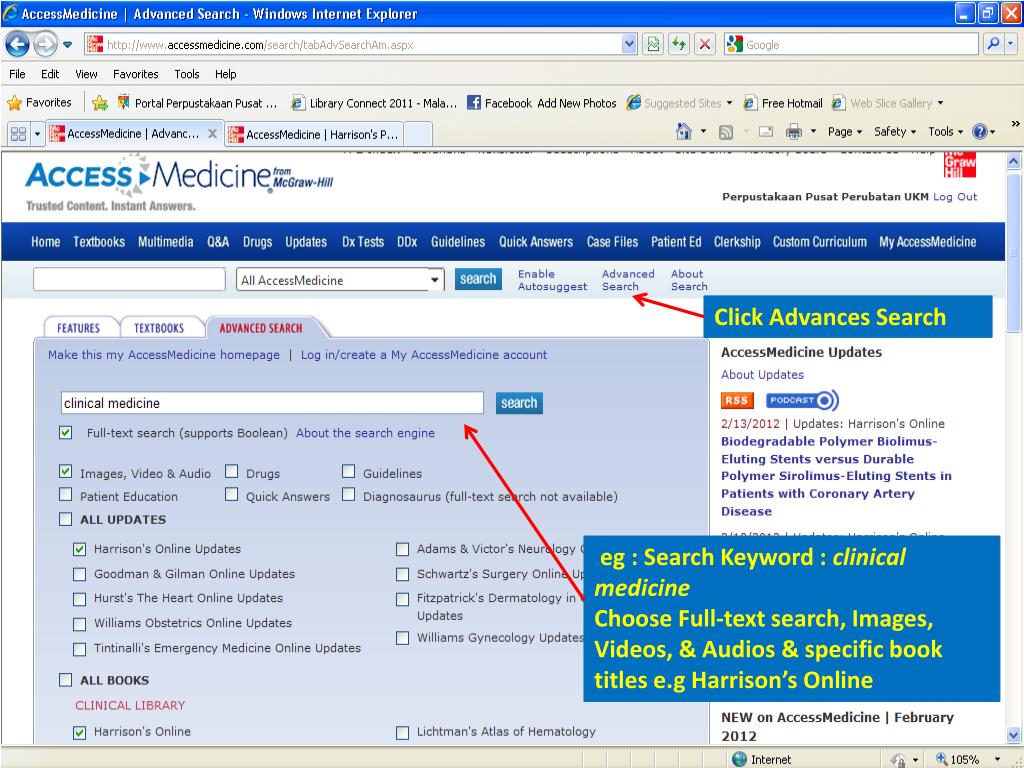Click the clinical medicine search field
The image size is (1024, 768).
point(272,403)
